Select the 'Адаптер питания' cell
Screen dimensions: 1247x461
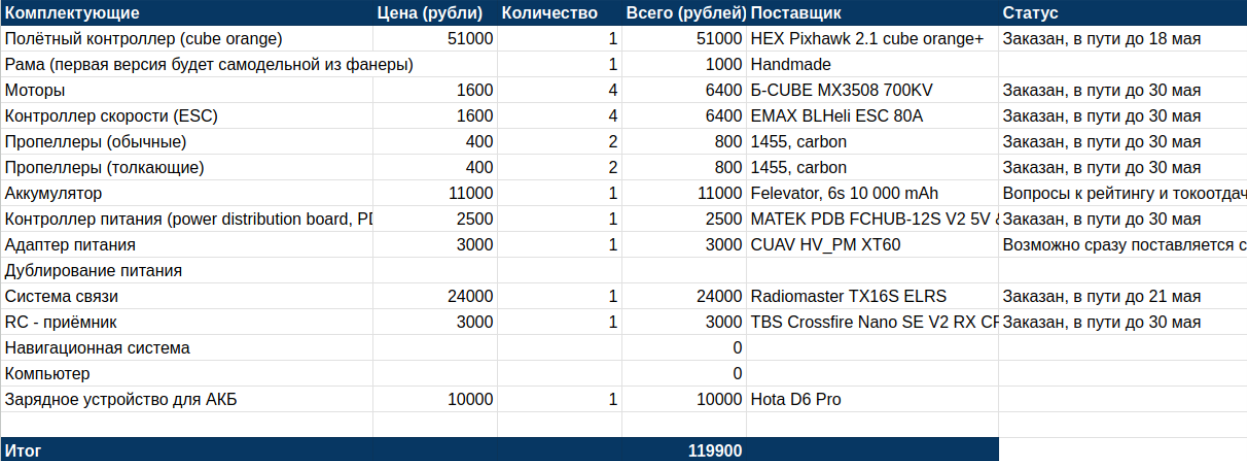186,245
